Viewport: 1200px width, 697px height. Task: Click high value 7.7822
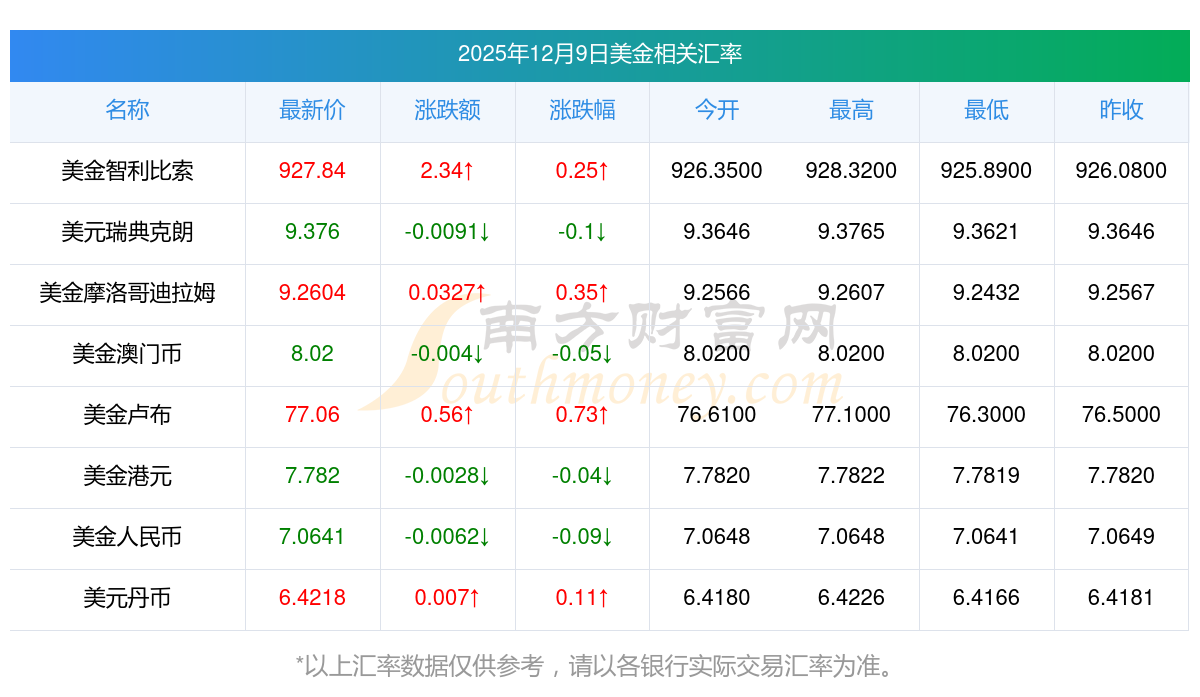(x=851, y=476)
